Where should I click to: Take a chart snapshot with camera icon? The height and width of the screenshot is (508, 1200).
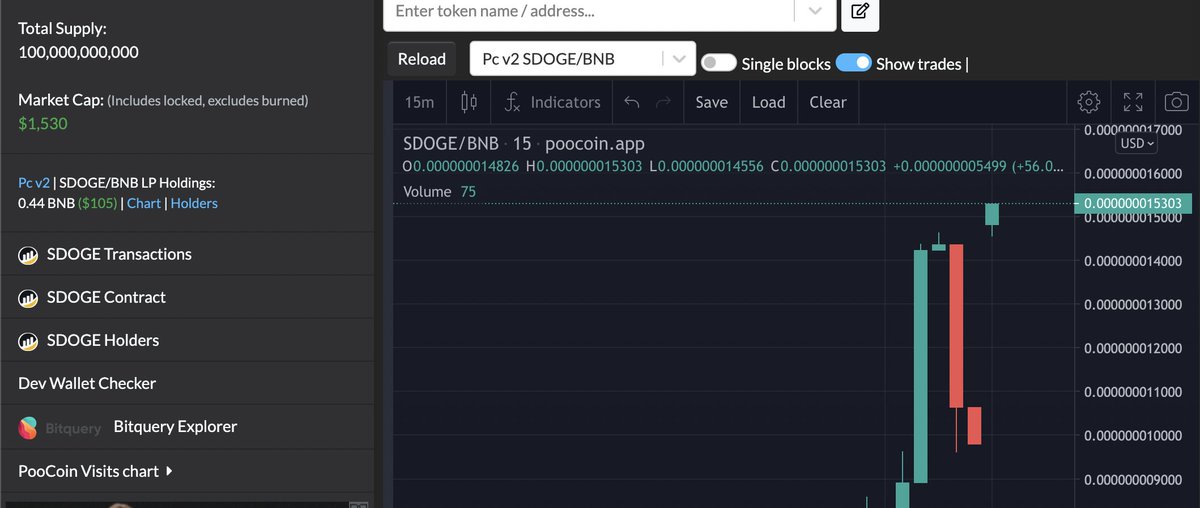pyautogui.click(x=1177, y=102)
